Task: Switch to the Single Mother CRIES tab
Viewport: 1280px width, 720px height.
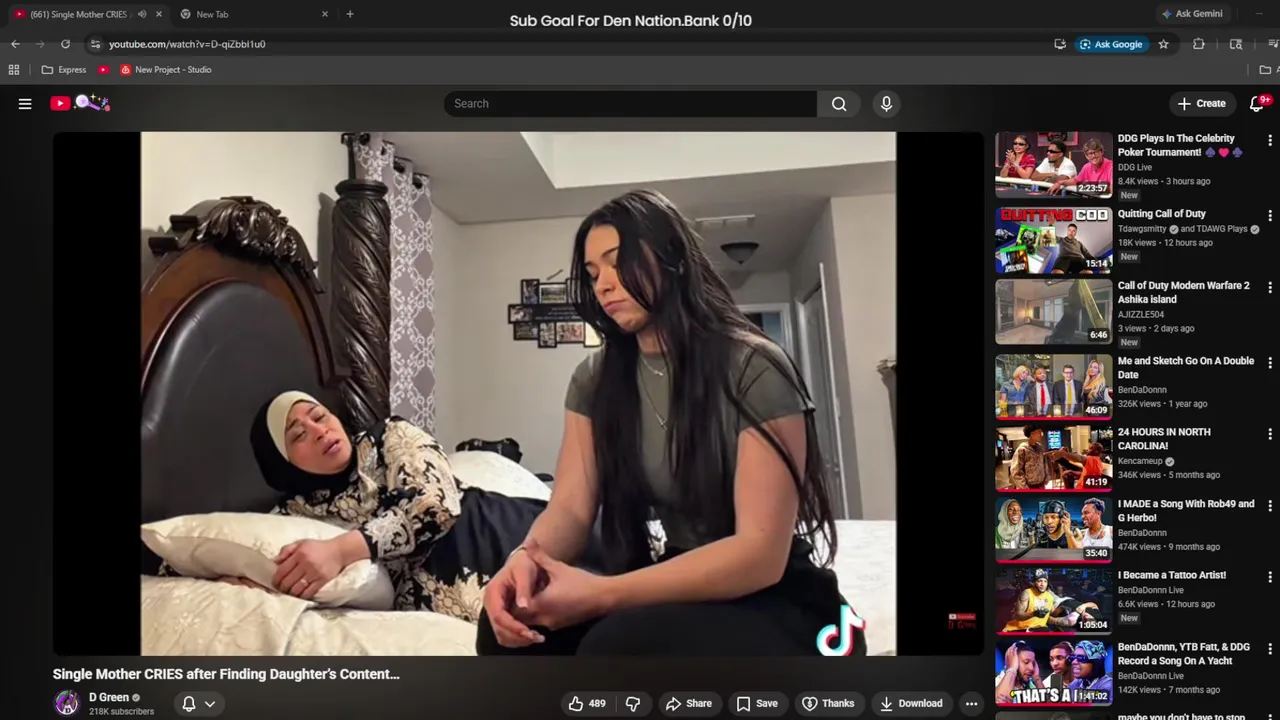Action: (78, 14)
